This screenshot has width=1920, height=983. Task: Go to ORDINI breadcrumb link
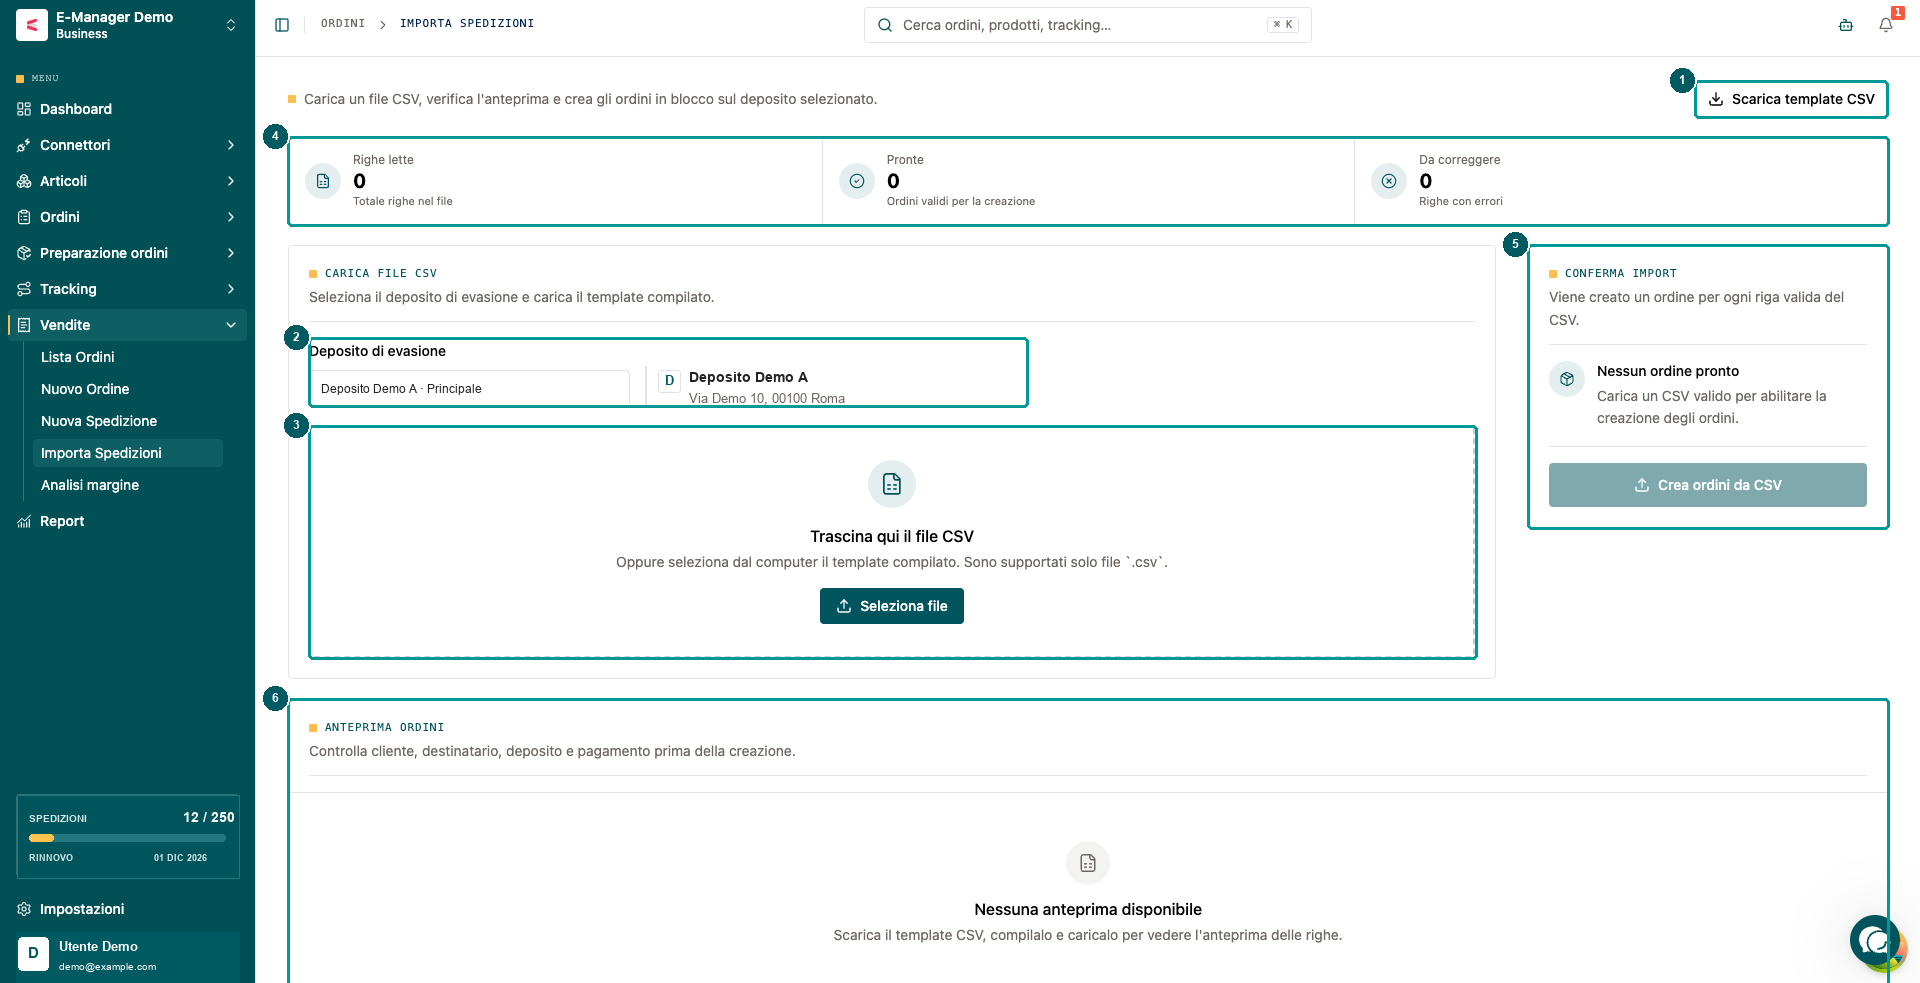click(x=343, y=23)
